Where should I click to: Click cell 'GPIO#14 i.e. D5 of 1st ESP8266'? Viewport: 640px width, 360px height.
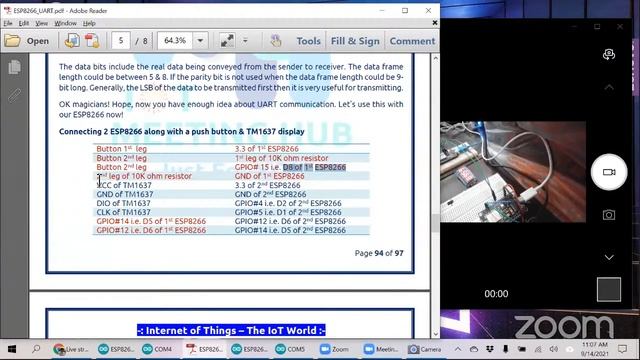(151, 221)
